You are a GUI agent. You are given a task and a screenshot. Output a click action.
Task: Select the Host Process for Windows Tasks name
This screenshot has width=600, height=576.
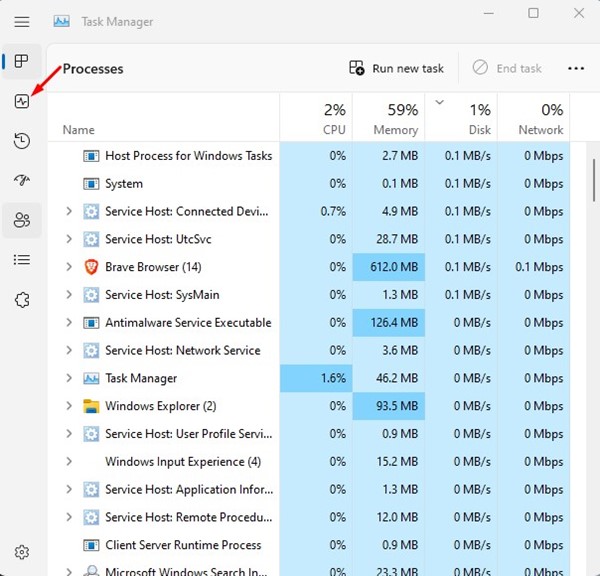point(189,156)
